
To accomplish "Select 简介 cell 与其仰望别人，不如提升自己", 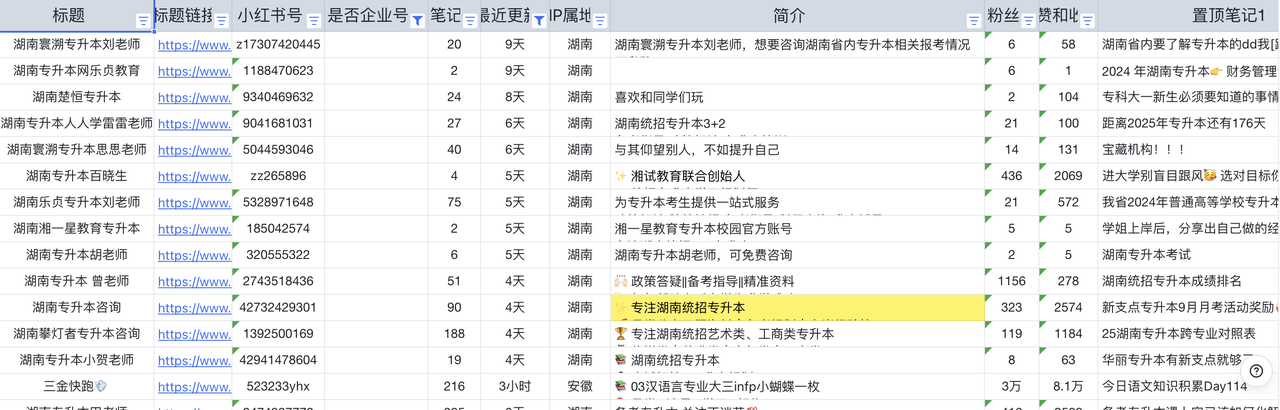I will pos(798,150).
